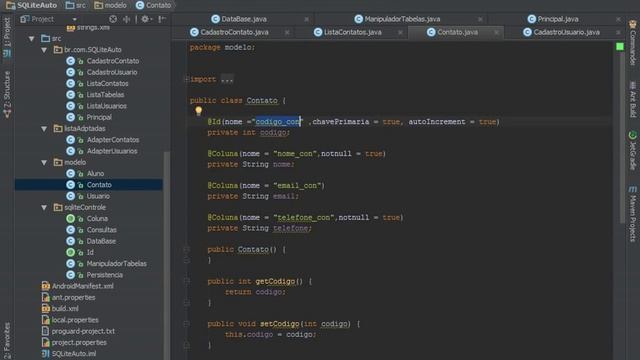This screenshot has height=360, width=640.
Task: Close the DataBase.java tab
Action: (307, 19)
